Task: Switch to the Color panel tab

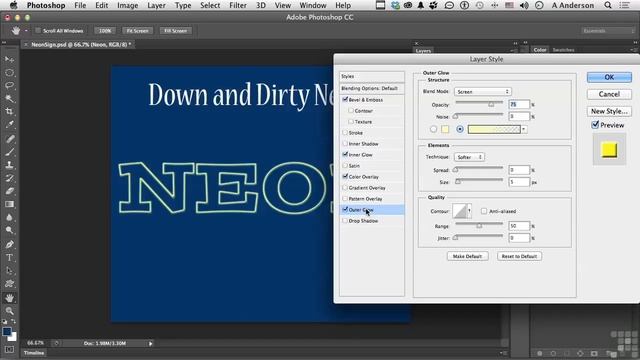Action: (x=540, y=50)
